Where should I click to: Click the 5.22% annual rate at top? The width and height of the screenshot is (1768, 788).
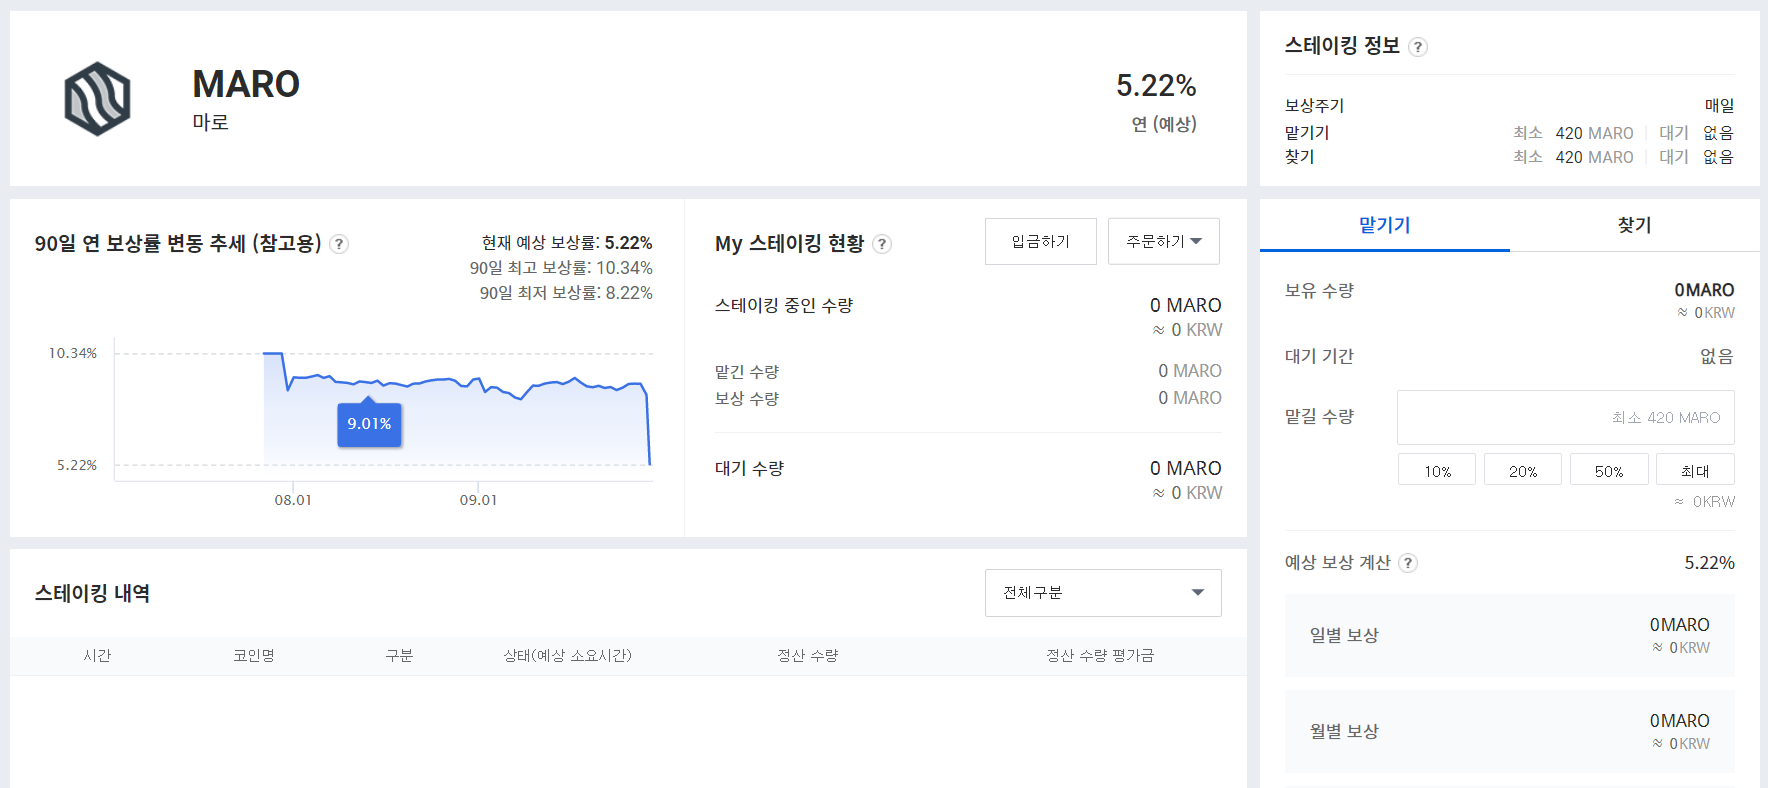[1156, 86]
